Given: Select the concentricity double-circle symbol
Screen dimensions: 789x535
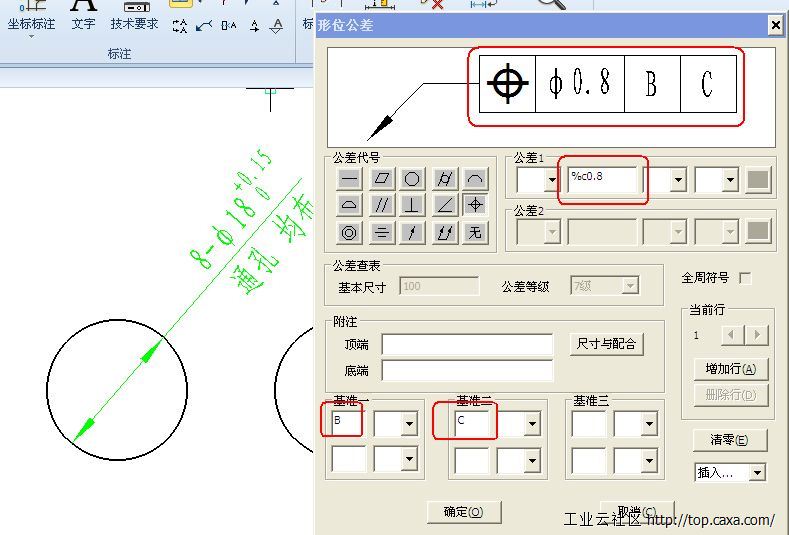Looking at the screenshot, I should [349, 233].
